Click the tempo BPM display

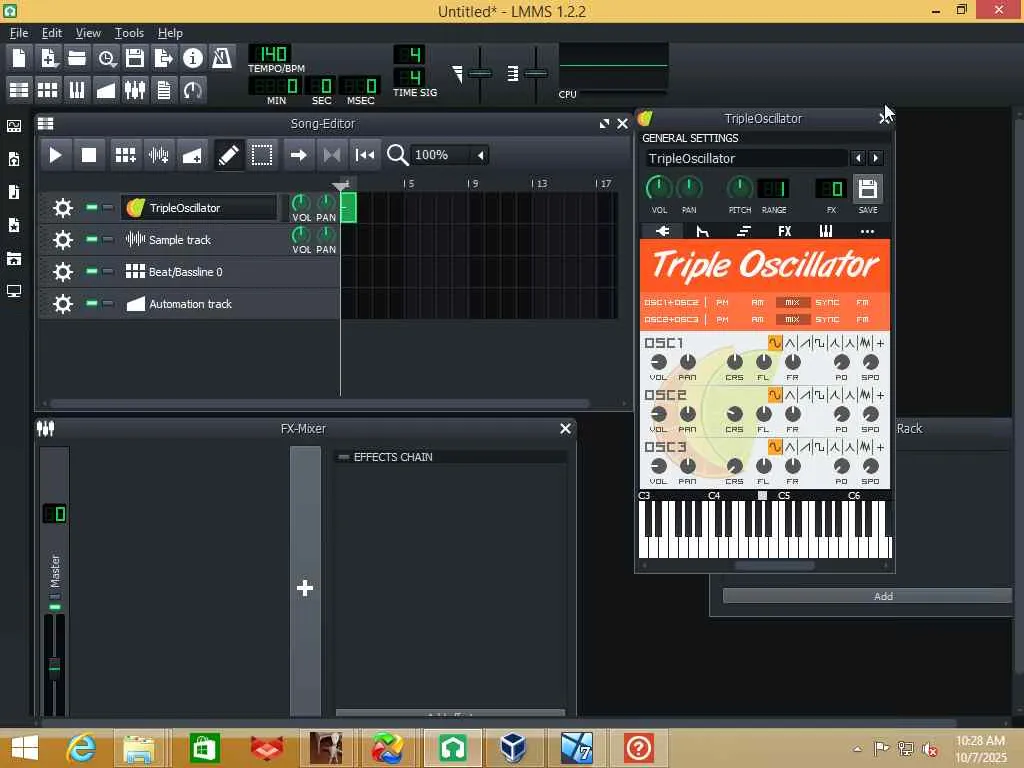coord(270,54)
